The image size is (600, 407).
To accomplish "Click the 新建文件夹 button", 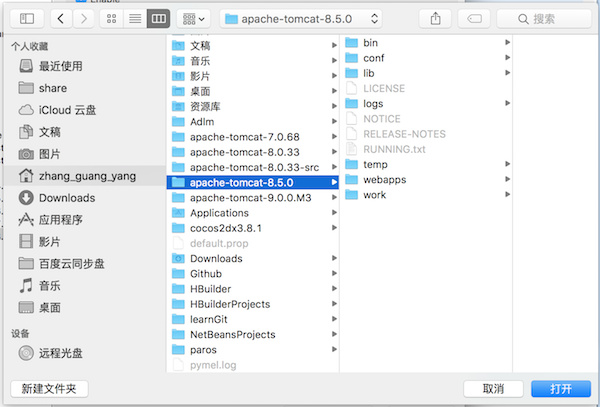I will coord(49,389).
